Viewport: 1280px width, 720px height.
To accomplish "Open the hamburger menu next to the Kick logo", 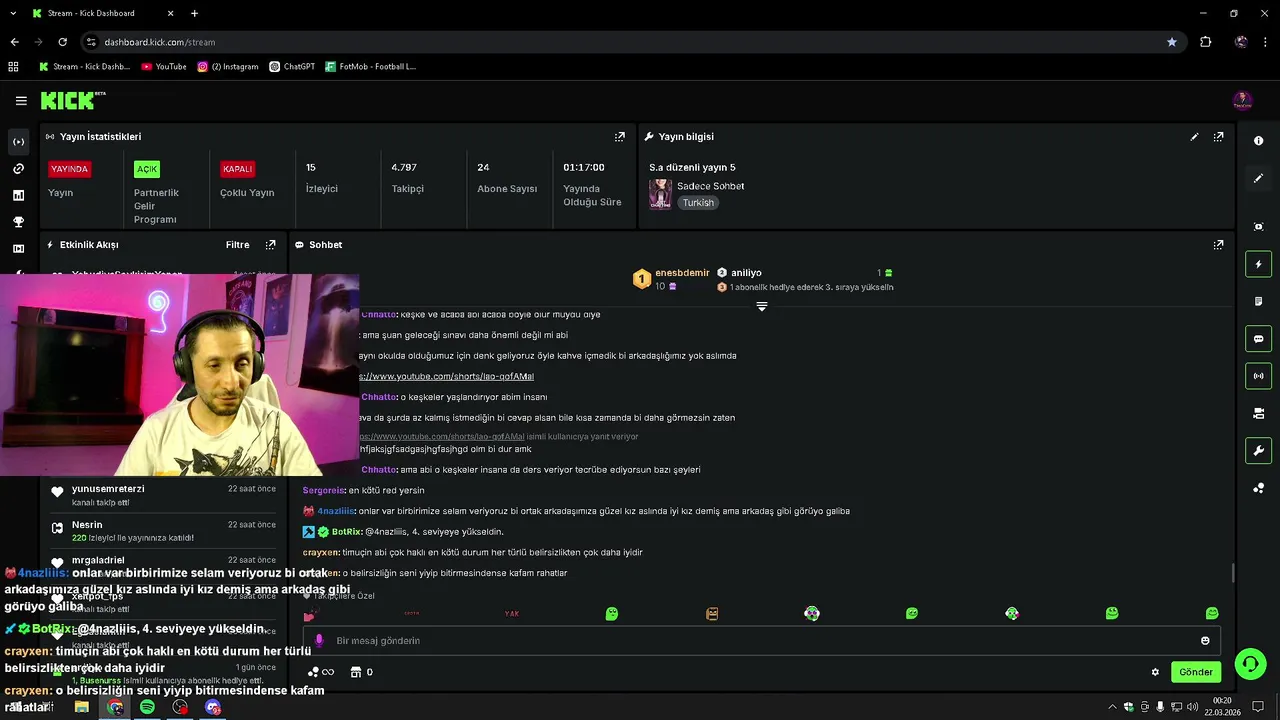I will coord(21,101).
